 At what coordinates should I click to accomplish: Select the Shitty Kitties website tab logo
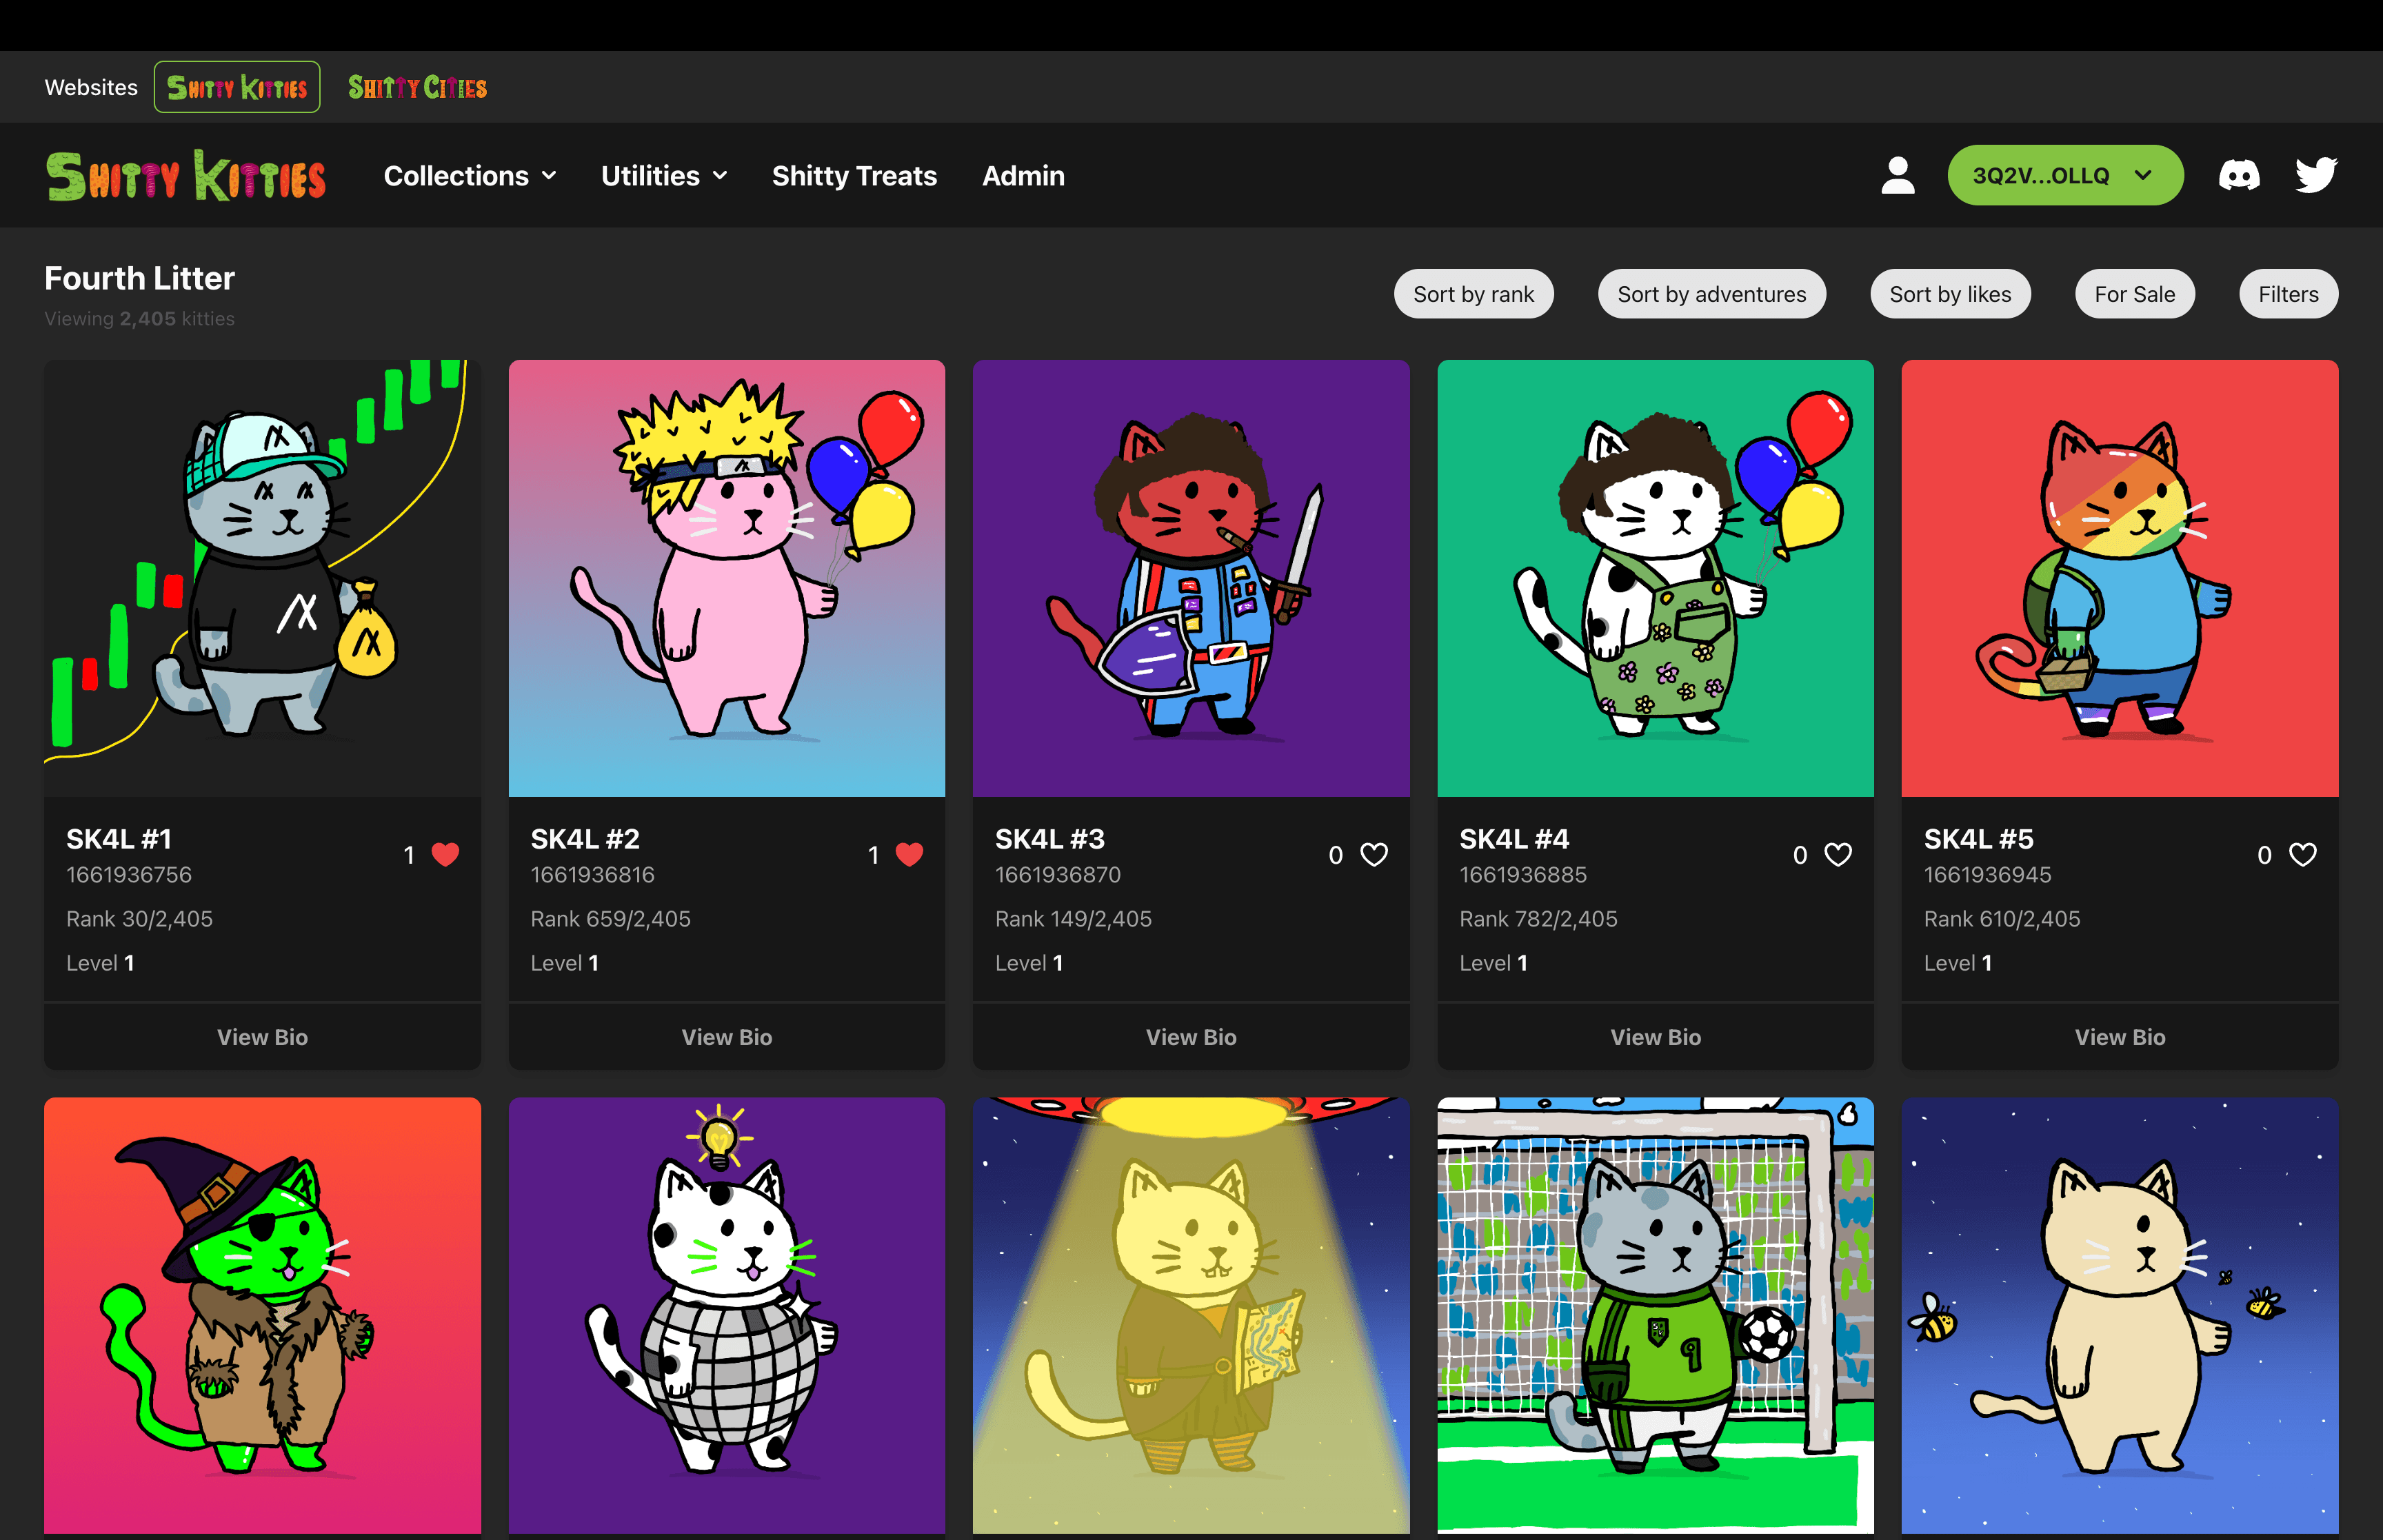tap(237, 88)
